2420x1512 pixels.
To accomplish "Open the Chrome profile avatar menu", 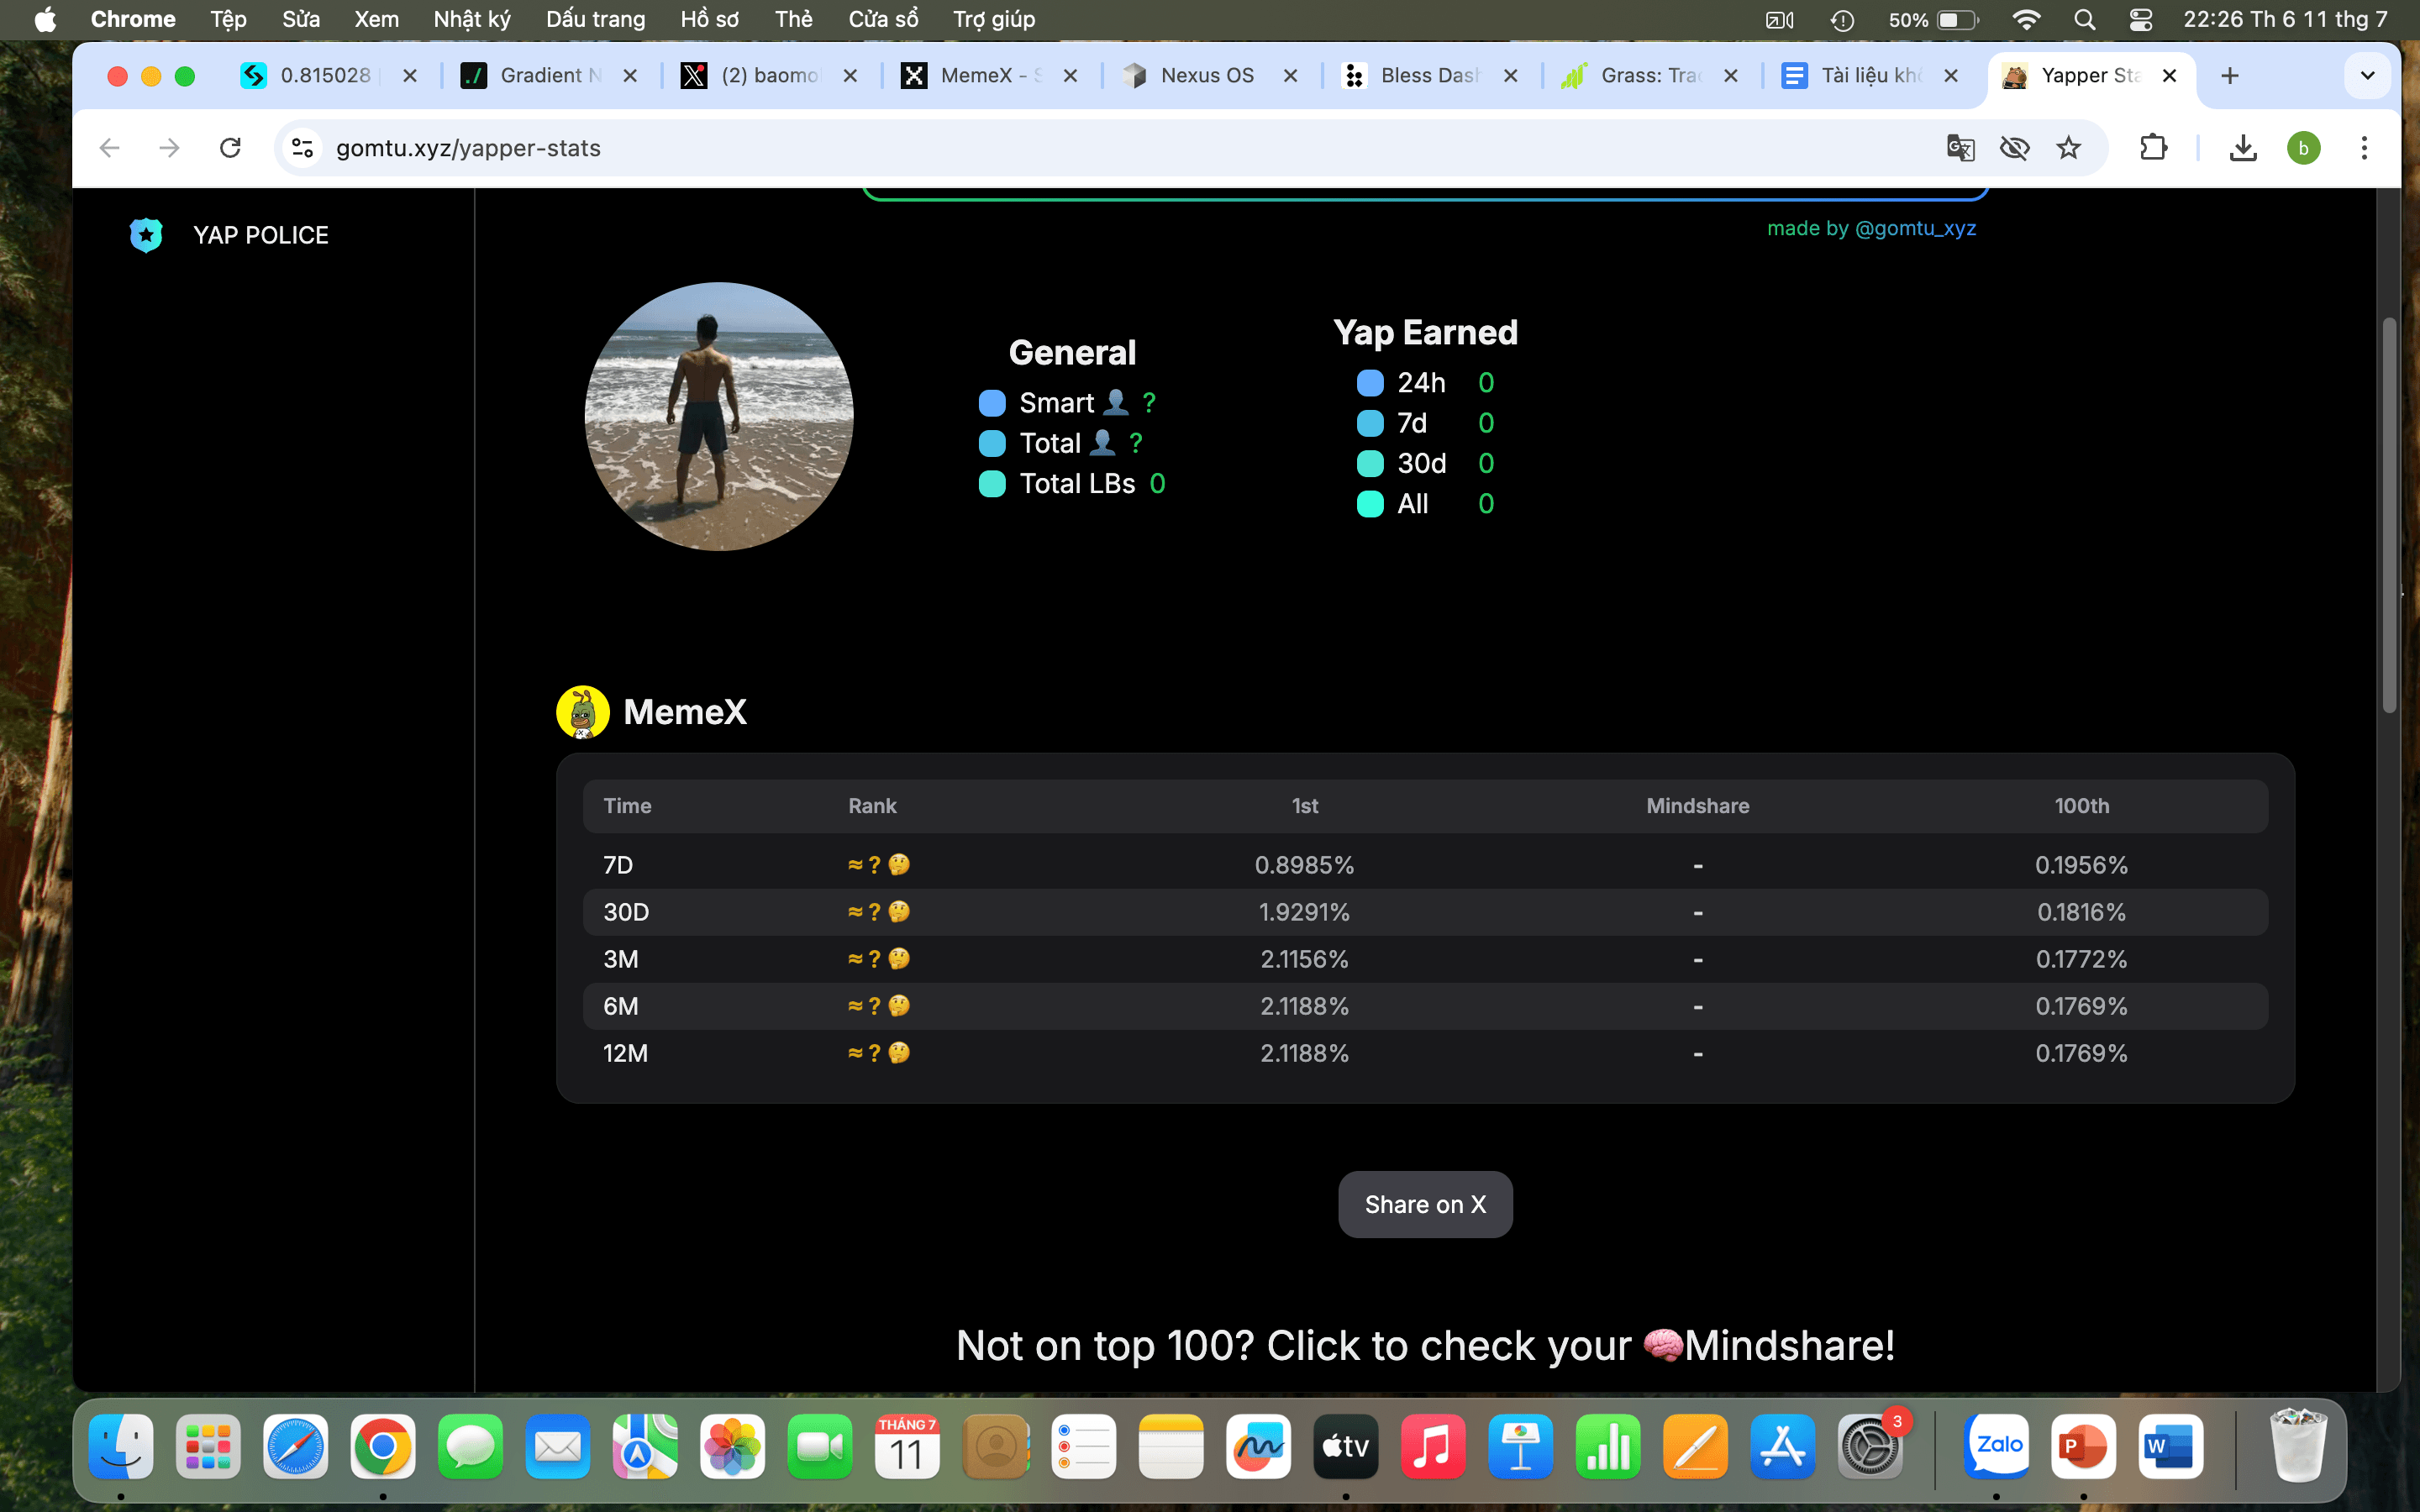I will tap(2303, 148).
